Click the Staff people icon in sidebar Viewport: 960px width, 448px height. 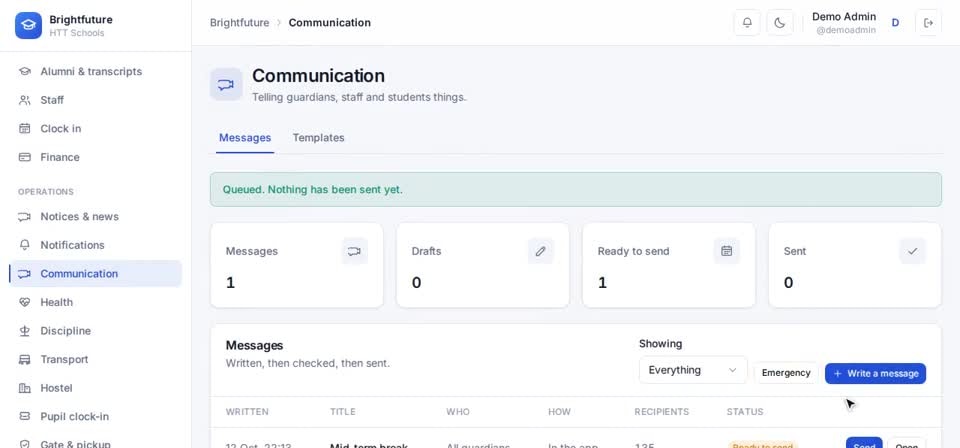point(24,100)
